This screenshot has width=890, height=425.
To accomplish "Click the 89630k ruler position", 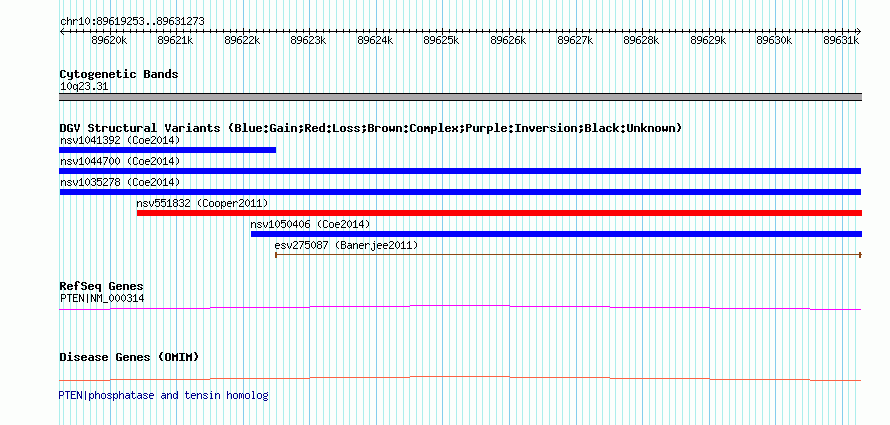I will pos(775,40).
